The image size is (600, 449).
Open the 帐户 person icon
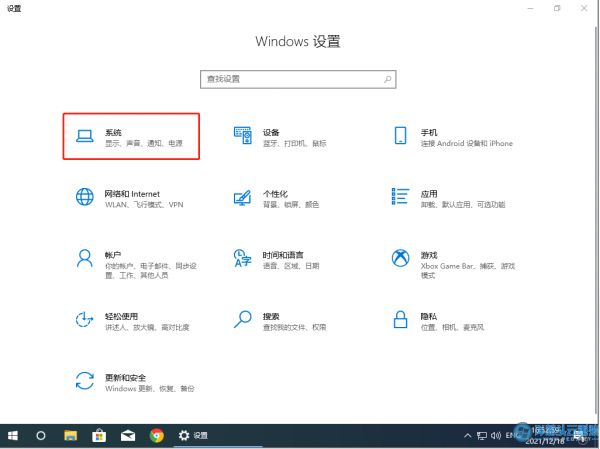pyautogui.click(x=85, y=258)
